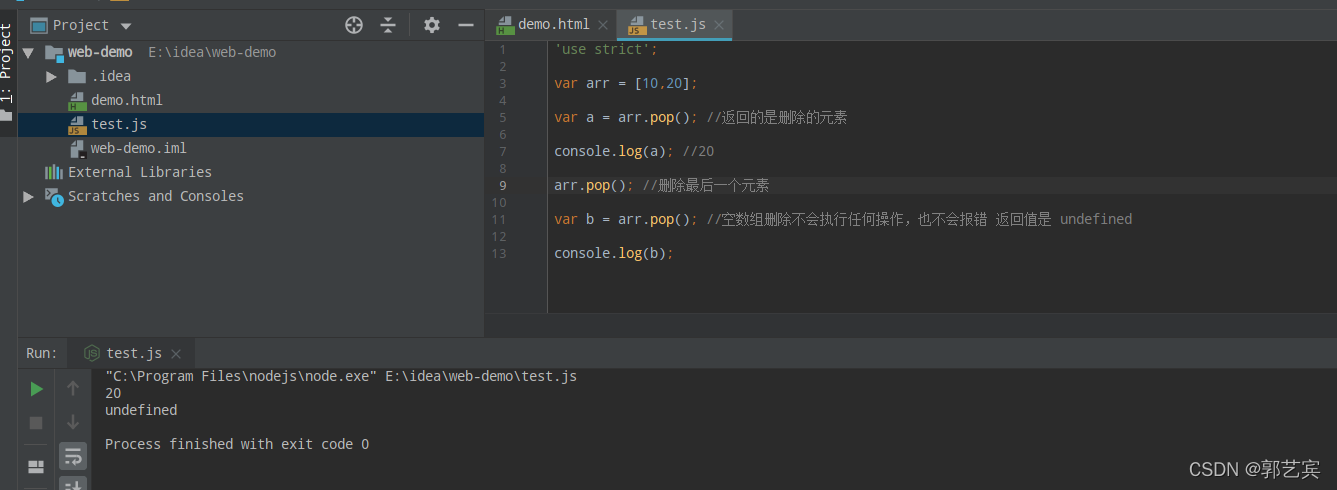Viewport: 1337px width, 490px height.
Task: Click the 'Run:' panel label
Action: (x=42, y=353)
